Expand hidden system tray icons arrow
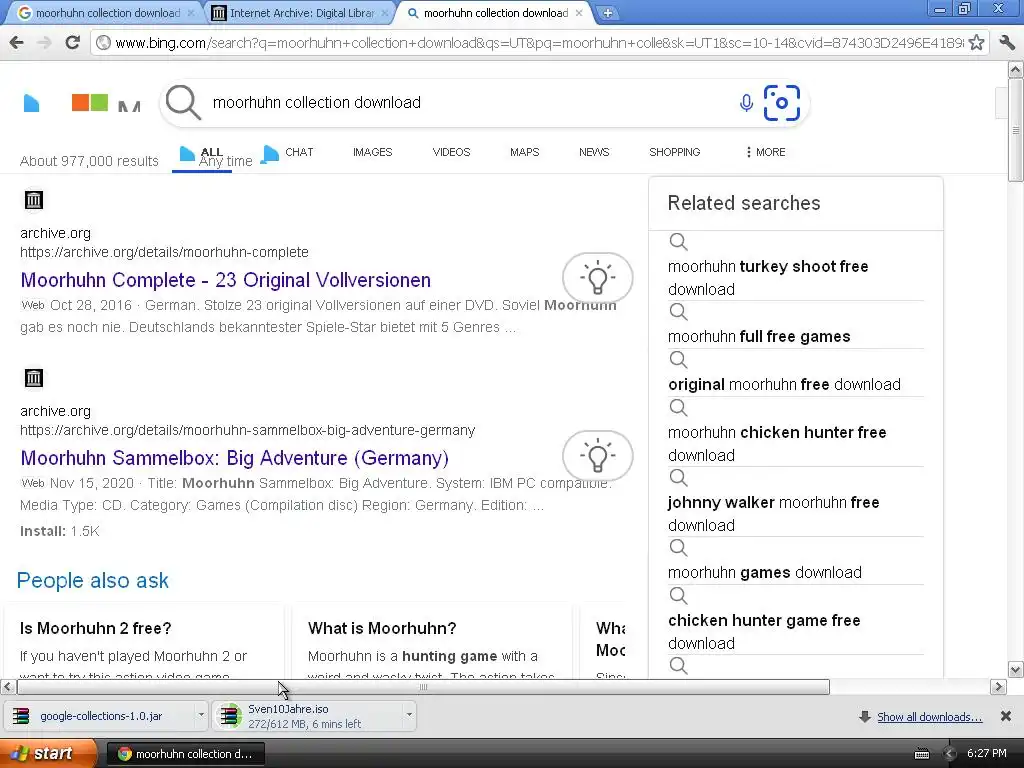1024x768 pixels. [x=950, y=754]
